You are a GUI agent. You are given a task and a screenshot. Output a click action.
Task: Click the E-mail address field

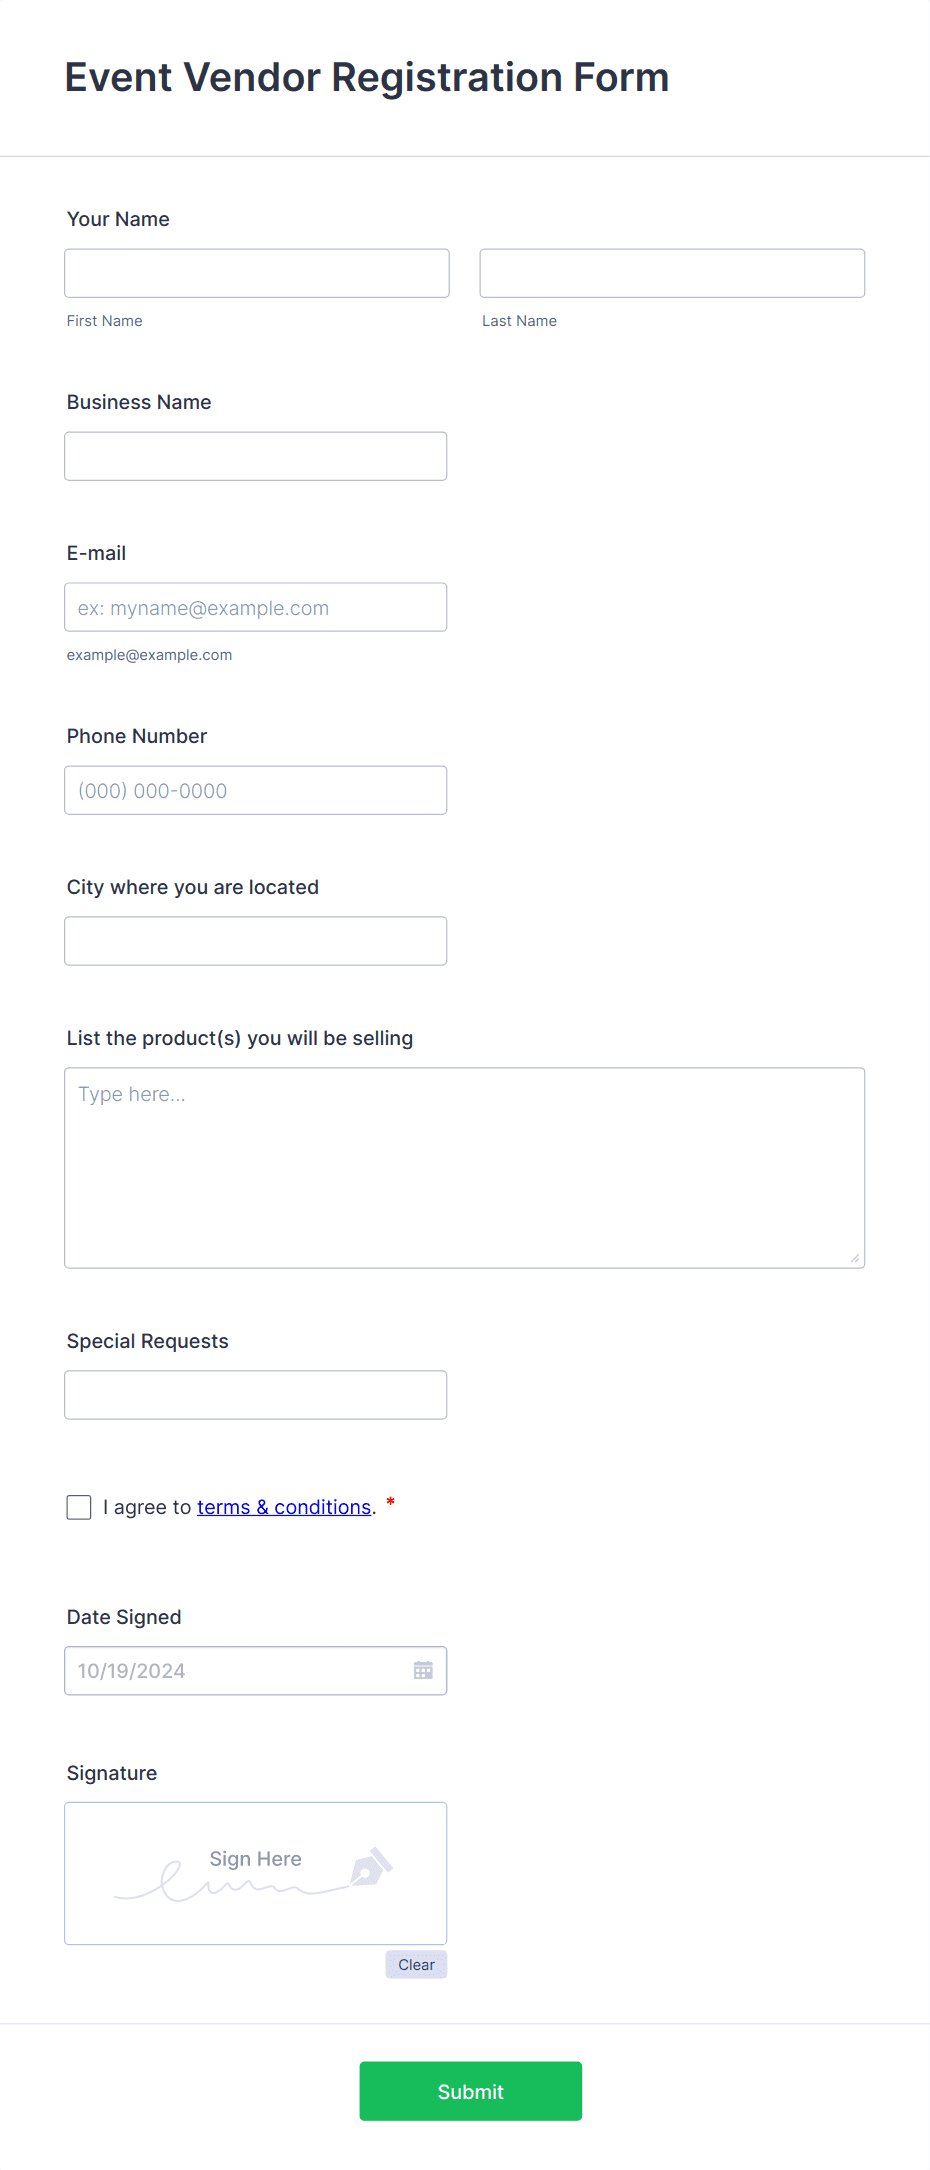(256, 607)
